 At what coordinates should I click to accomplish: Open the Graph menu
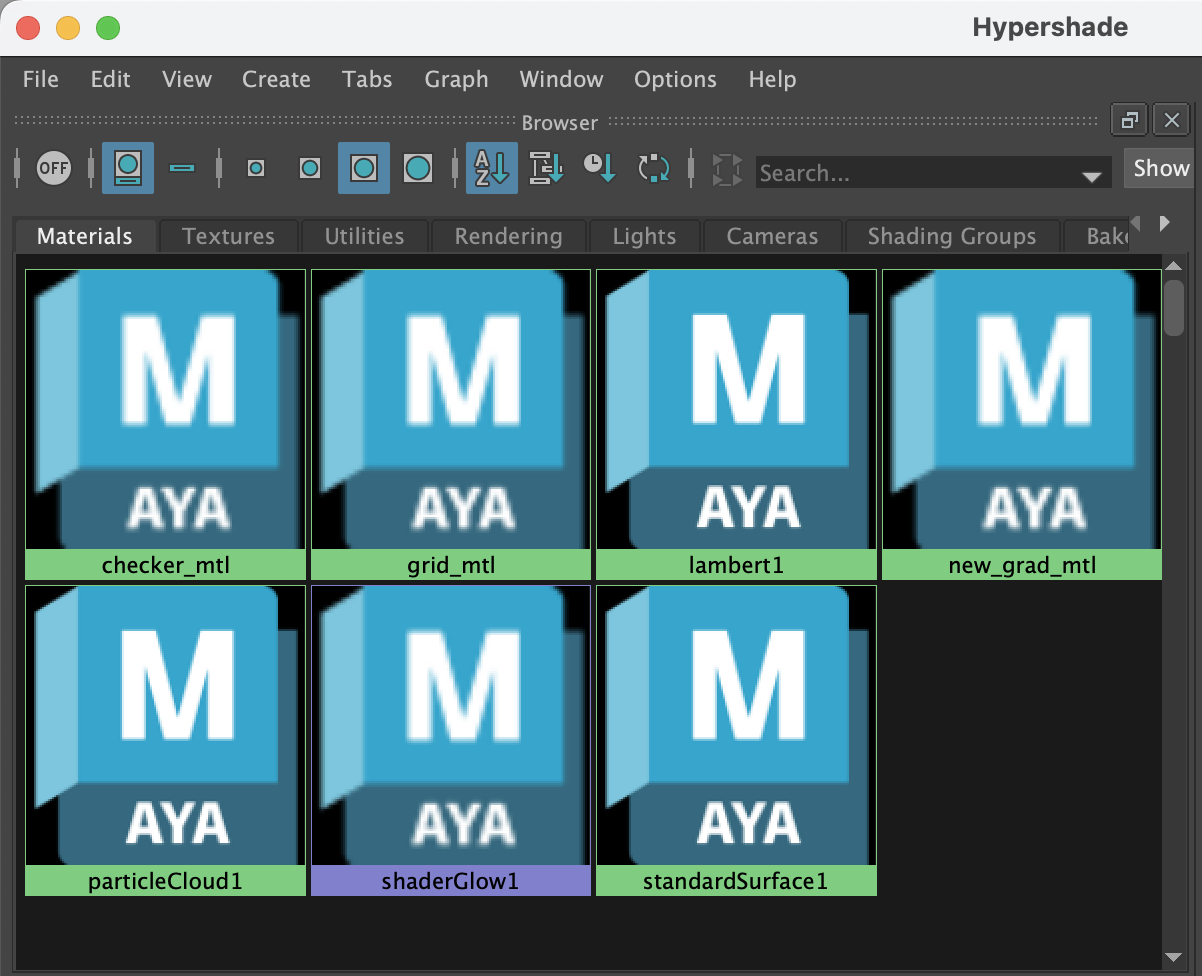tap(456, 79)
